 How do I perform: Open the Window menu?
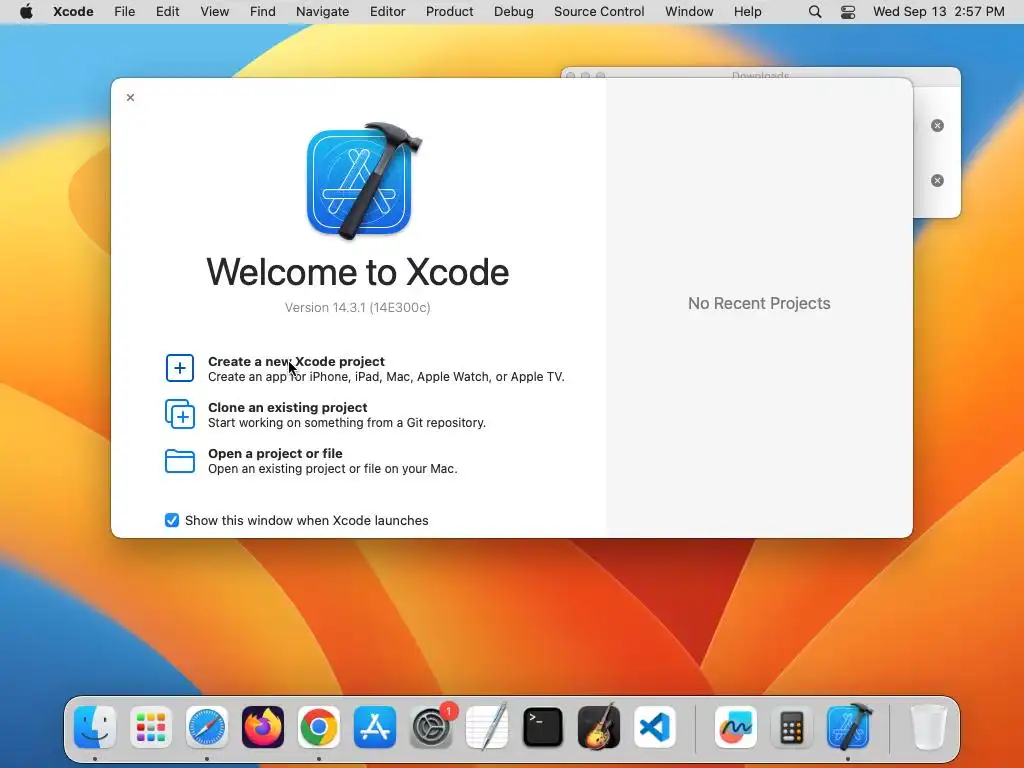[x=689, y=12]
